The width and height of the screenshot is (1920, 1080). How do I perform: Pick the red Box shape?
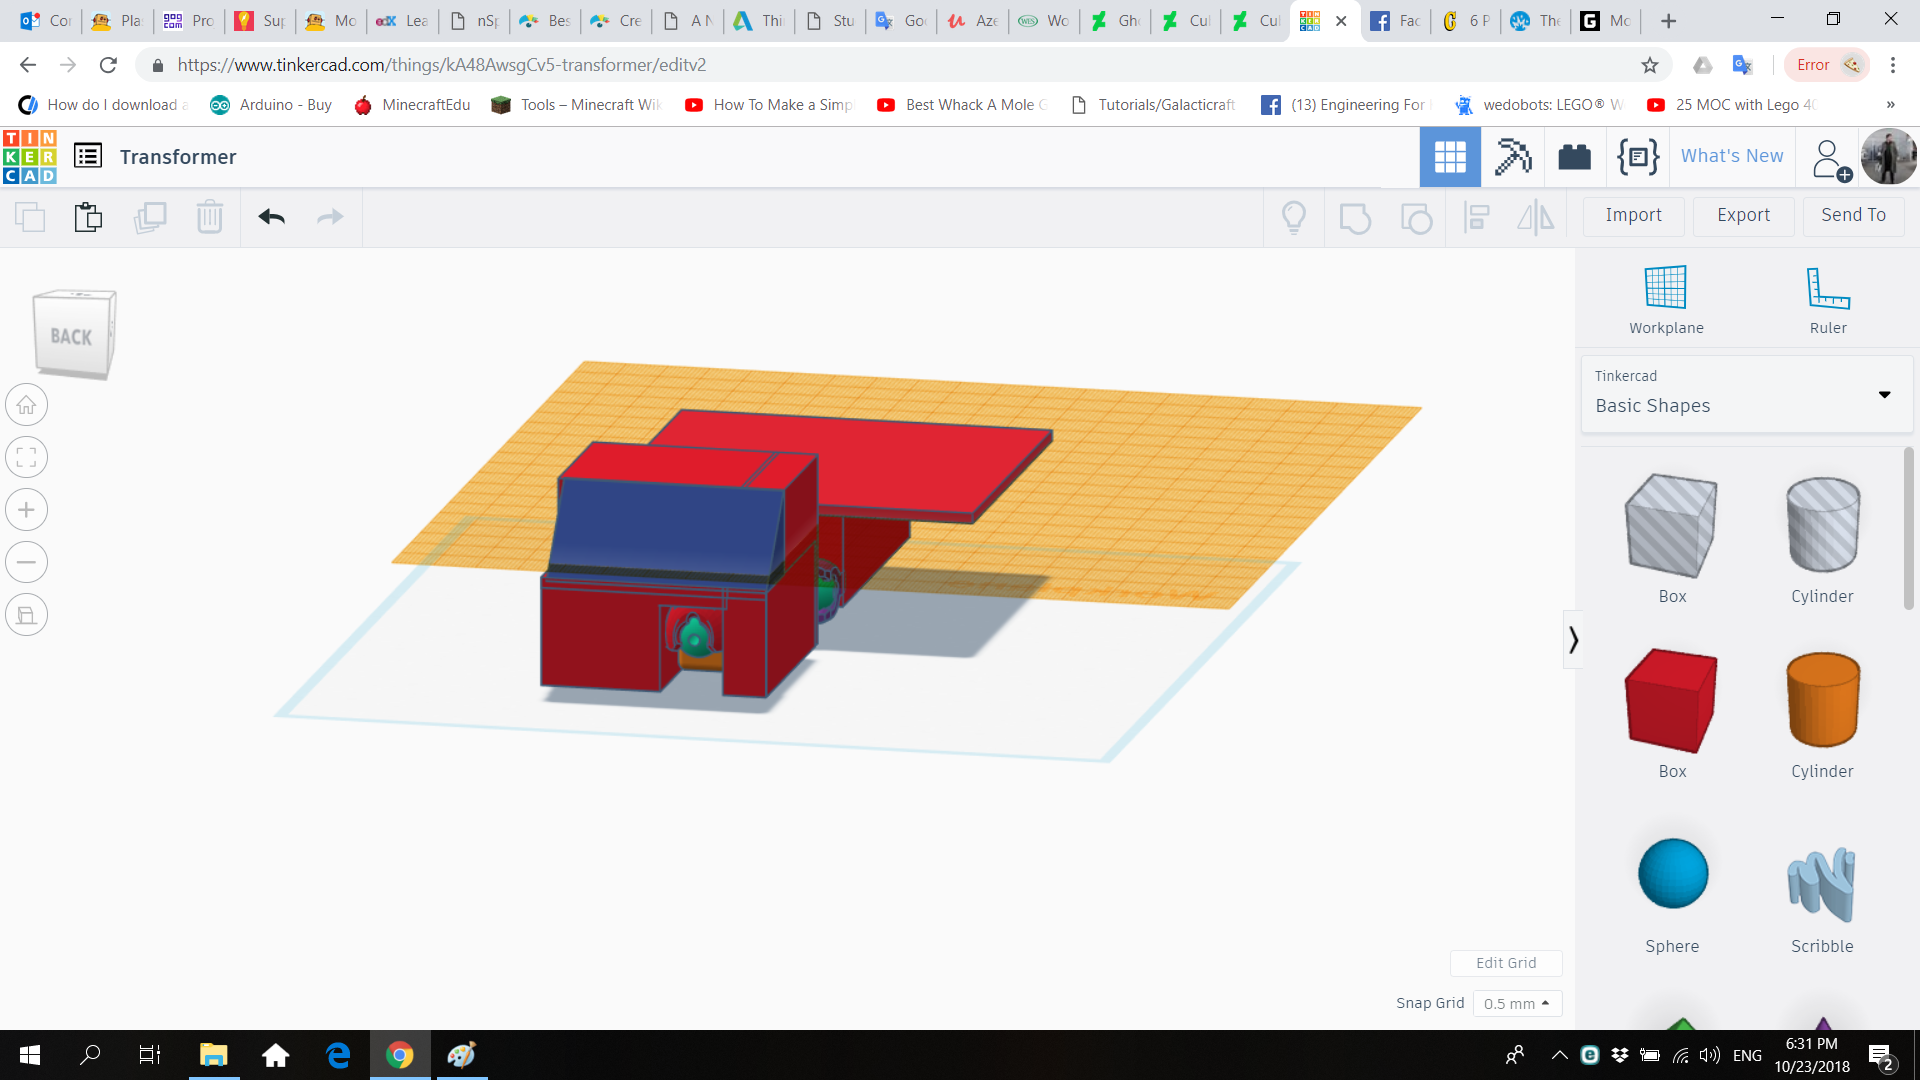tap(1671, 701)
